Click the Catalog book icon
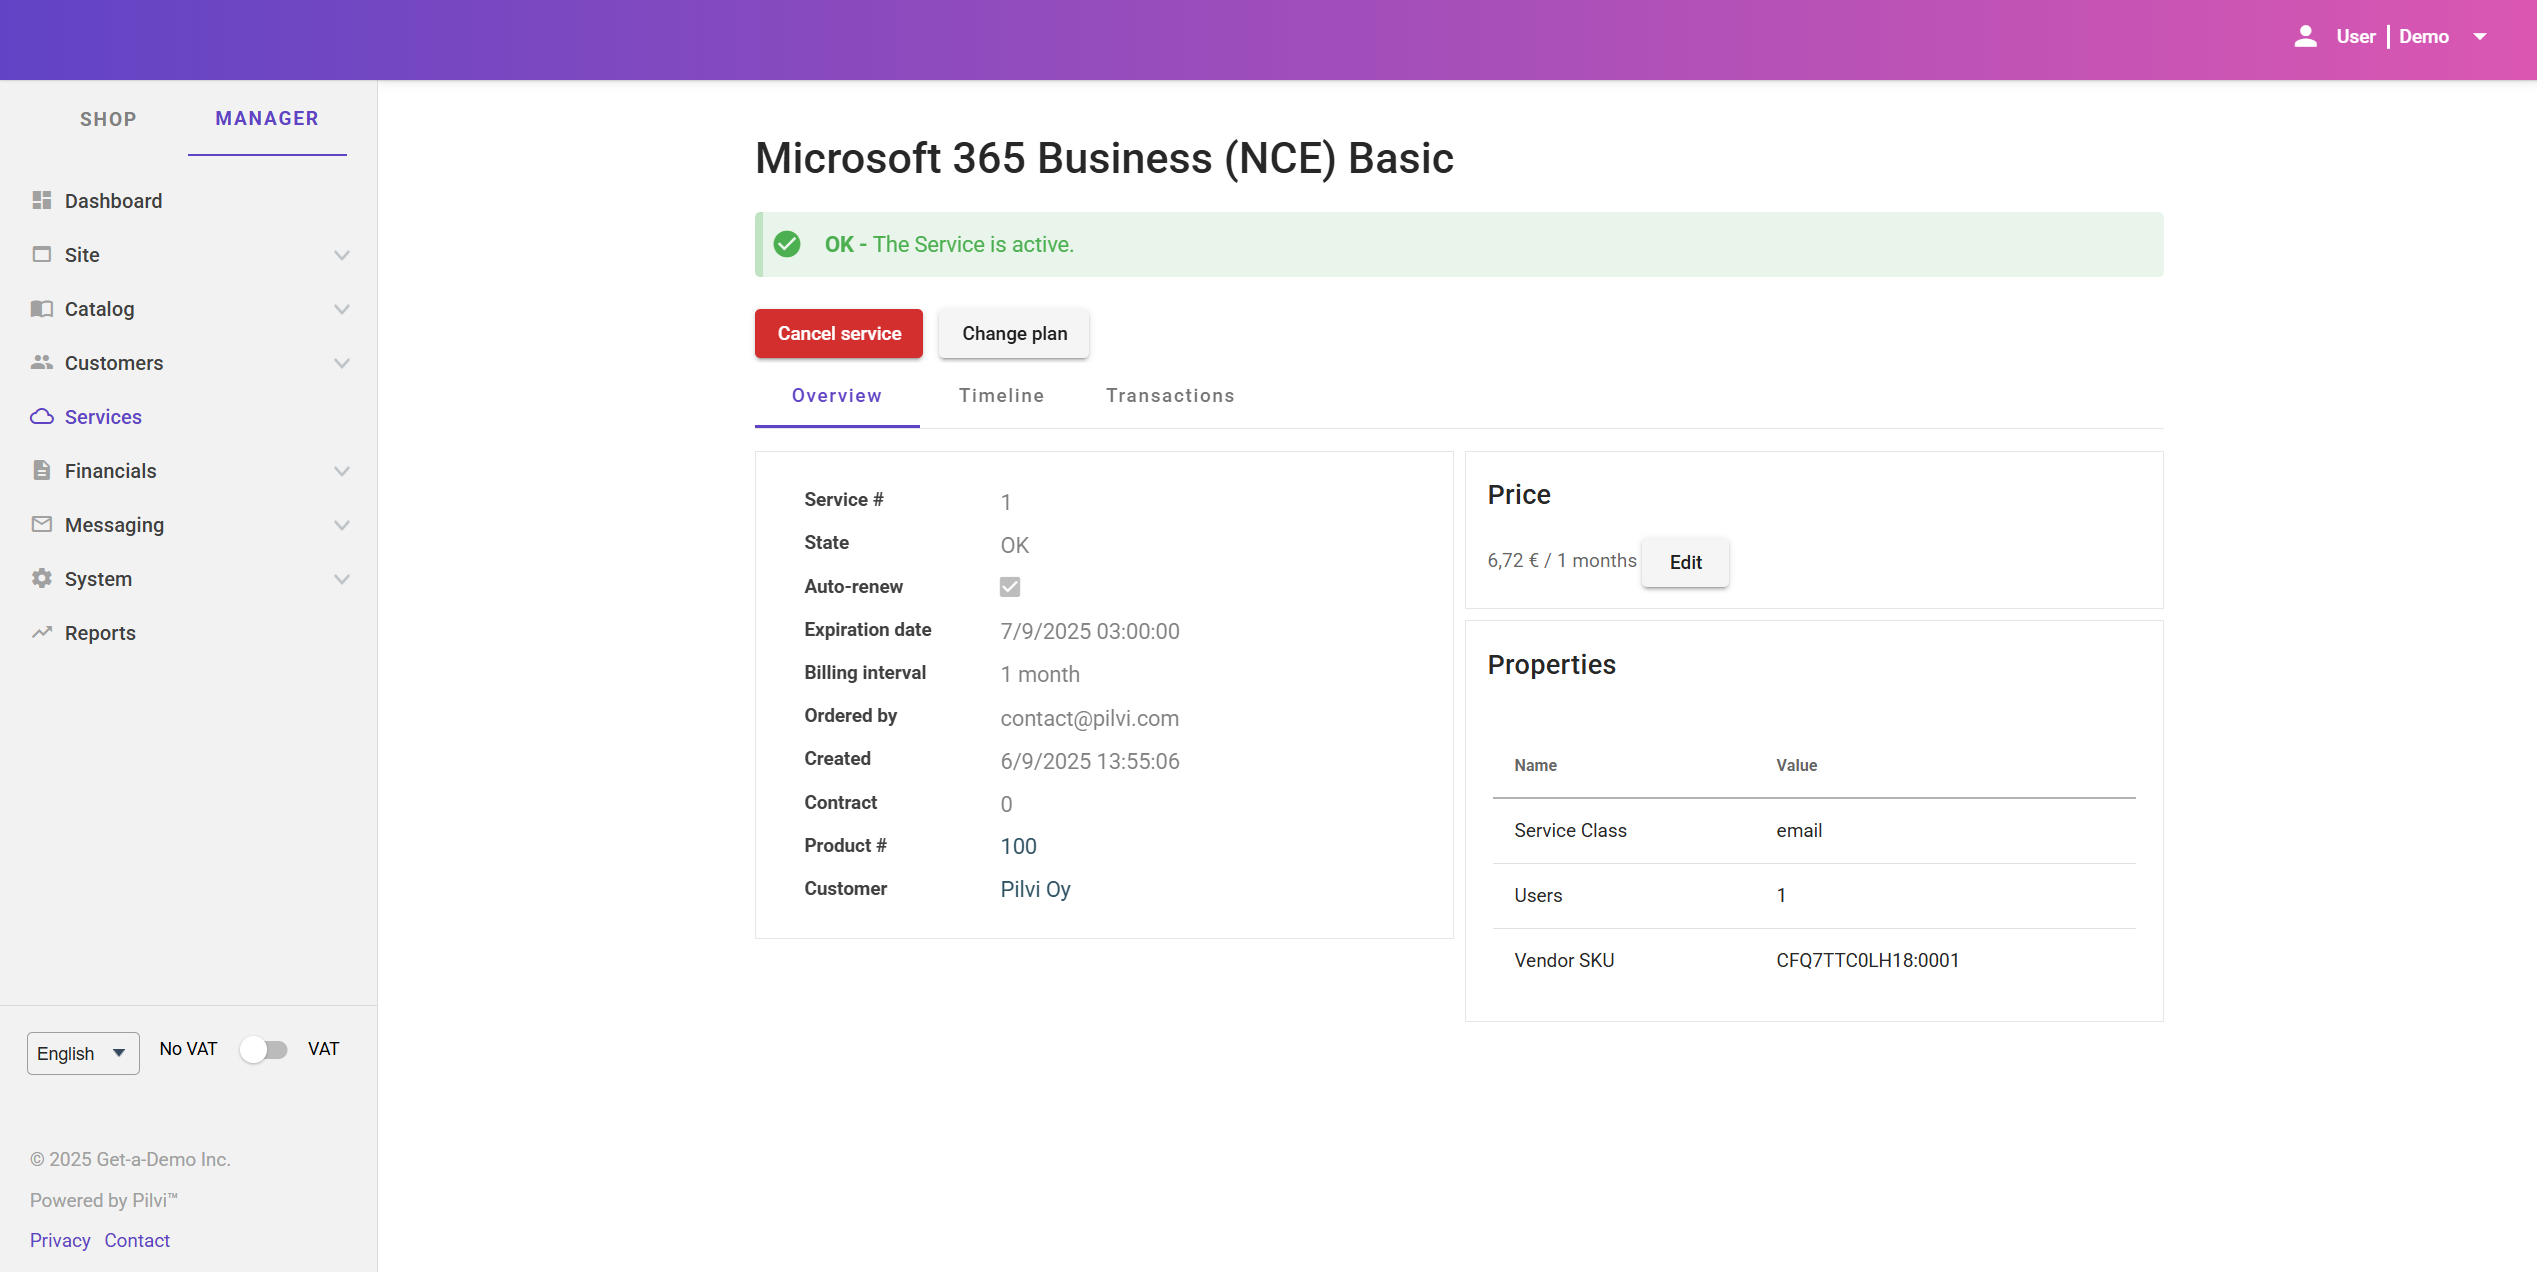Image resolution: width=2537 pixels, height=1272 pixels. coord(41,309)
